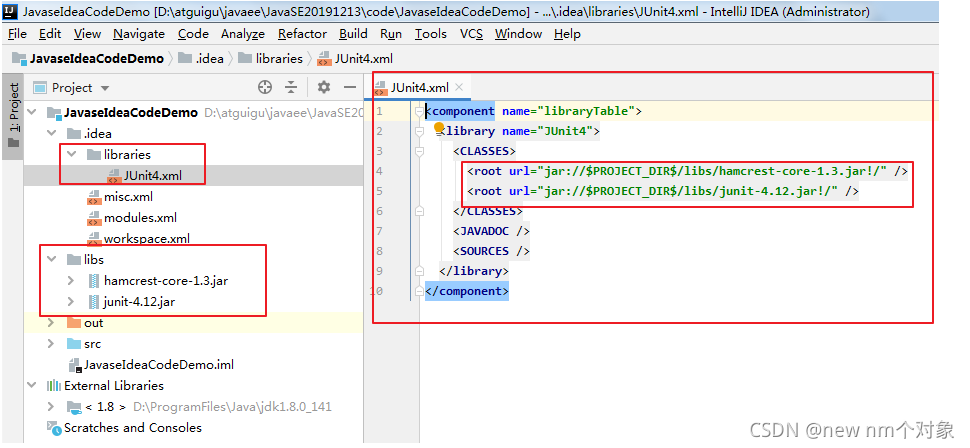Click the modules.xml file icon

tap(94, 218)
